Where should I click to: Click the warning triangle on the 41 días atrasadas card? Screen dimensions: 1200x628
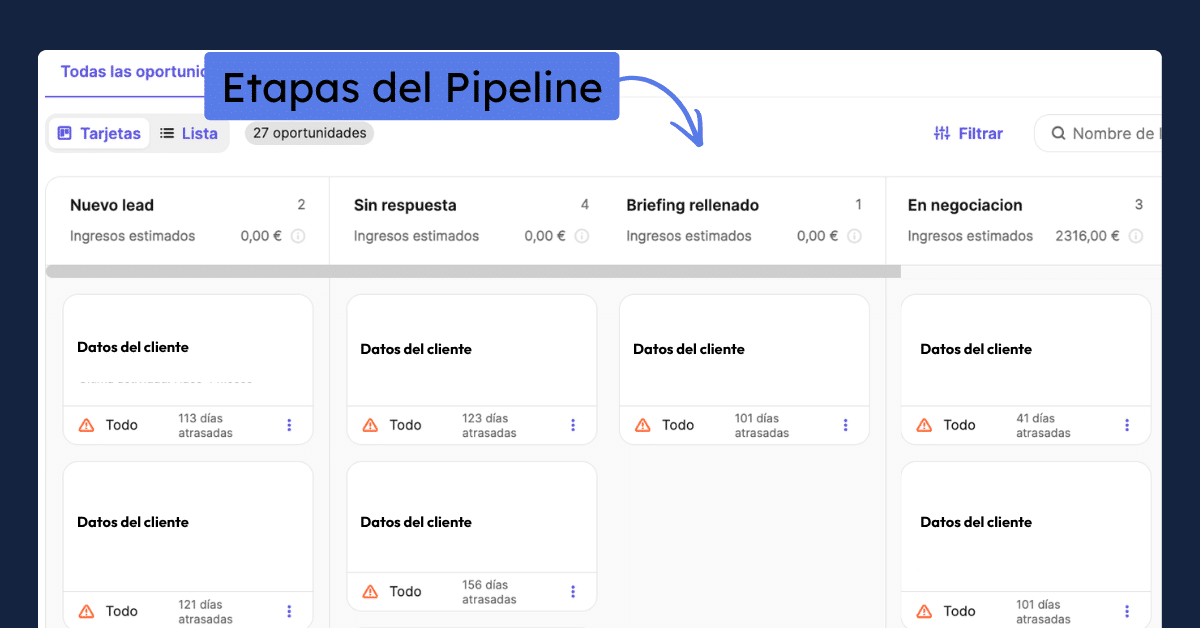[x=924, y=425]
